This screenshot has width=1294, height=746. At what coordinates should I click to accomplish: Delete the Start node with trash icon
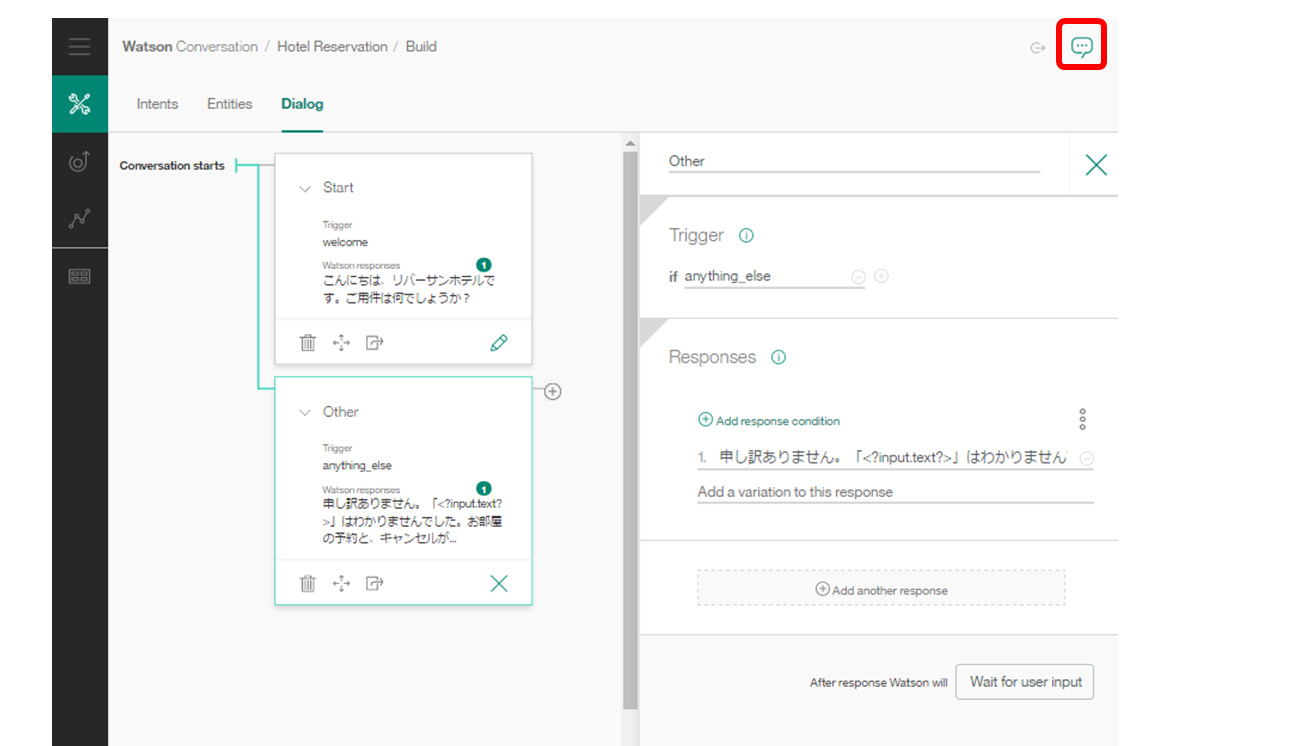point(308,343)
